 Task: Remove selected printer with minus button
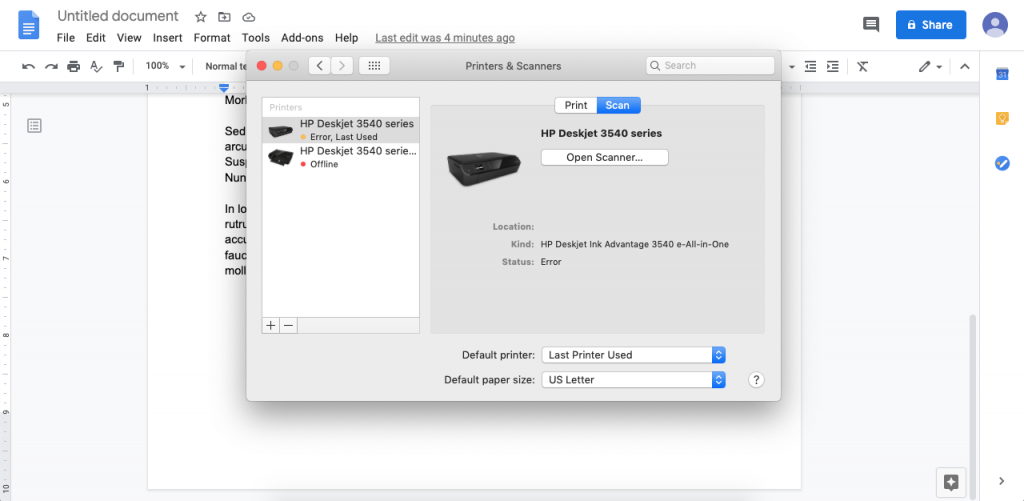coord(289,325)
